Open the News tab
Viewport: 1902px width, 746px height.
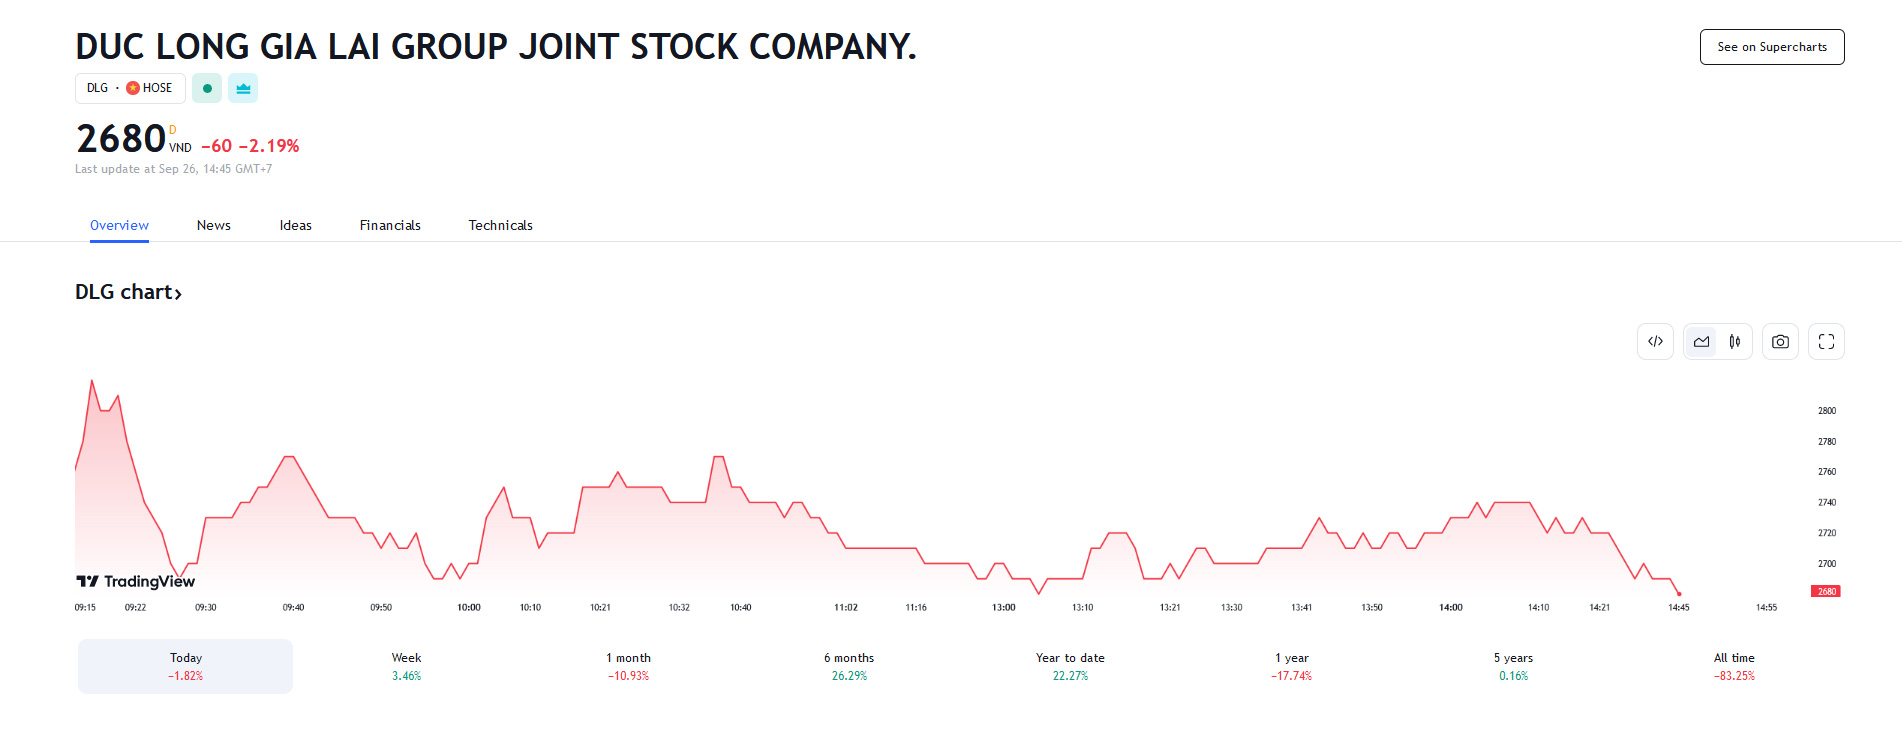[x=214, y=225]
